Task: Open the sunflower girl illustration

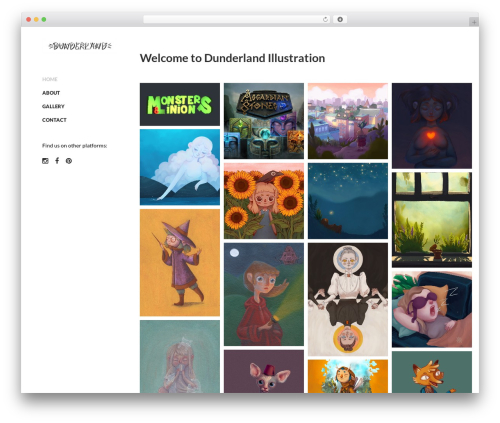Action: coord(264,201)
